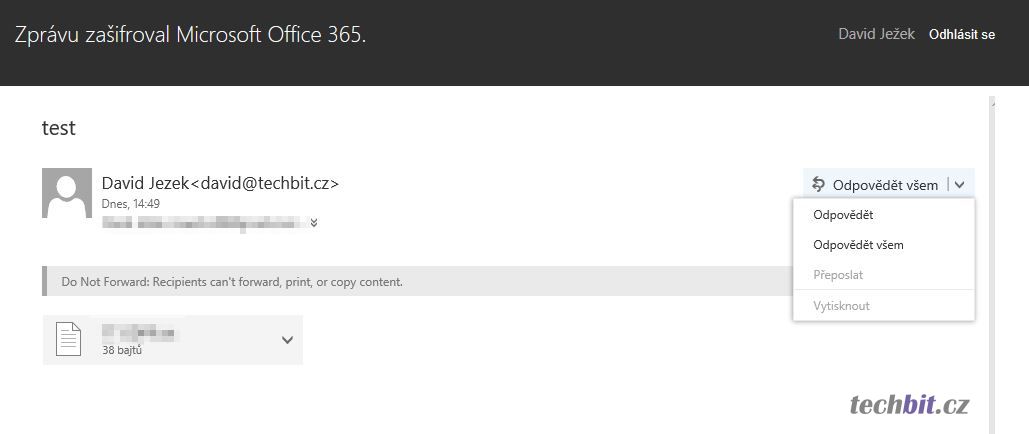Click the "Zprávu zašifroval Microsoft Office 365" heading
Viewport: 1029px width, 434px height.
(191, 35)
